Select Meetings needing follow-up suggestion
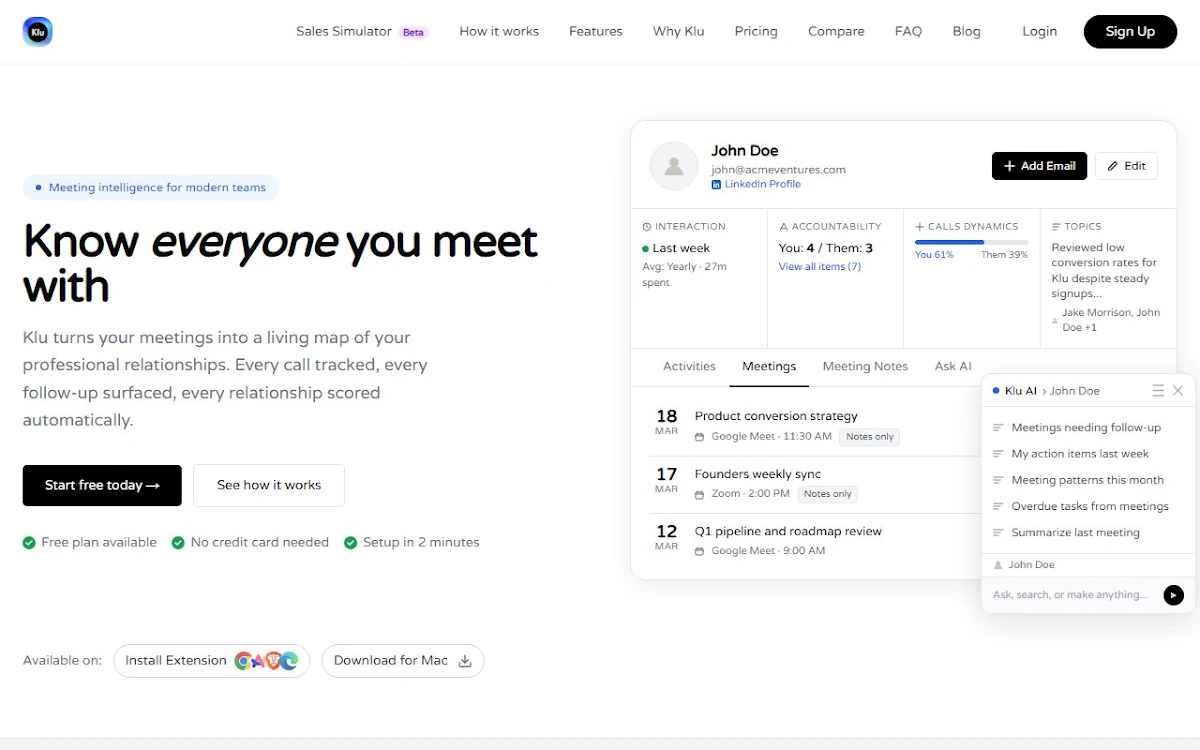The width and height of the screenshot is (1200, 750). (x=1088, y=428)
